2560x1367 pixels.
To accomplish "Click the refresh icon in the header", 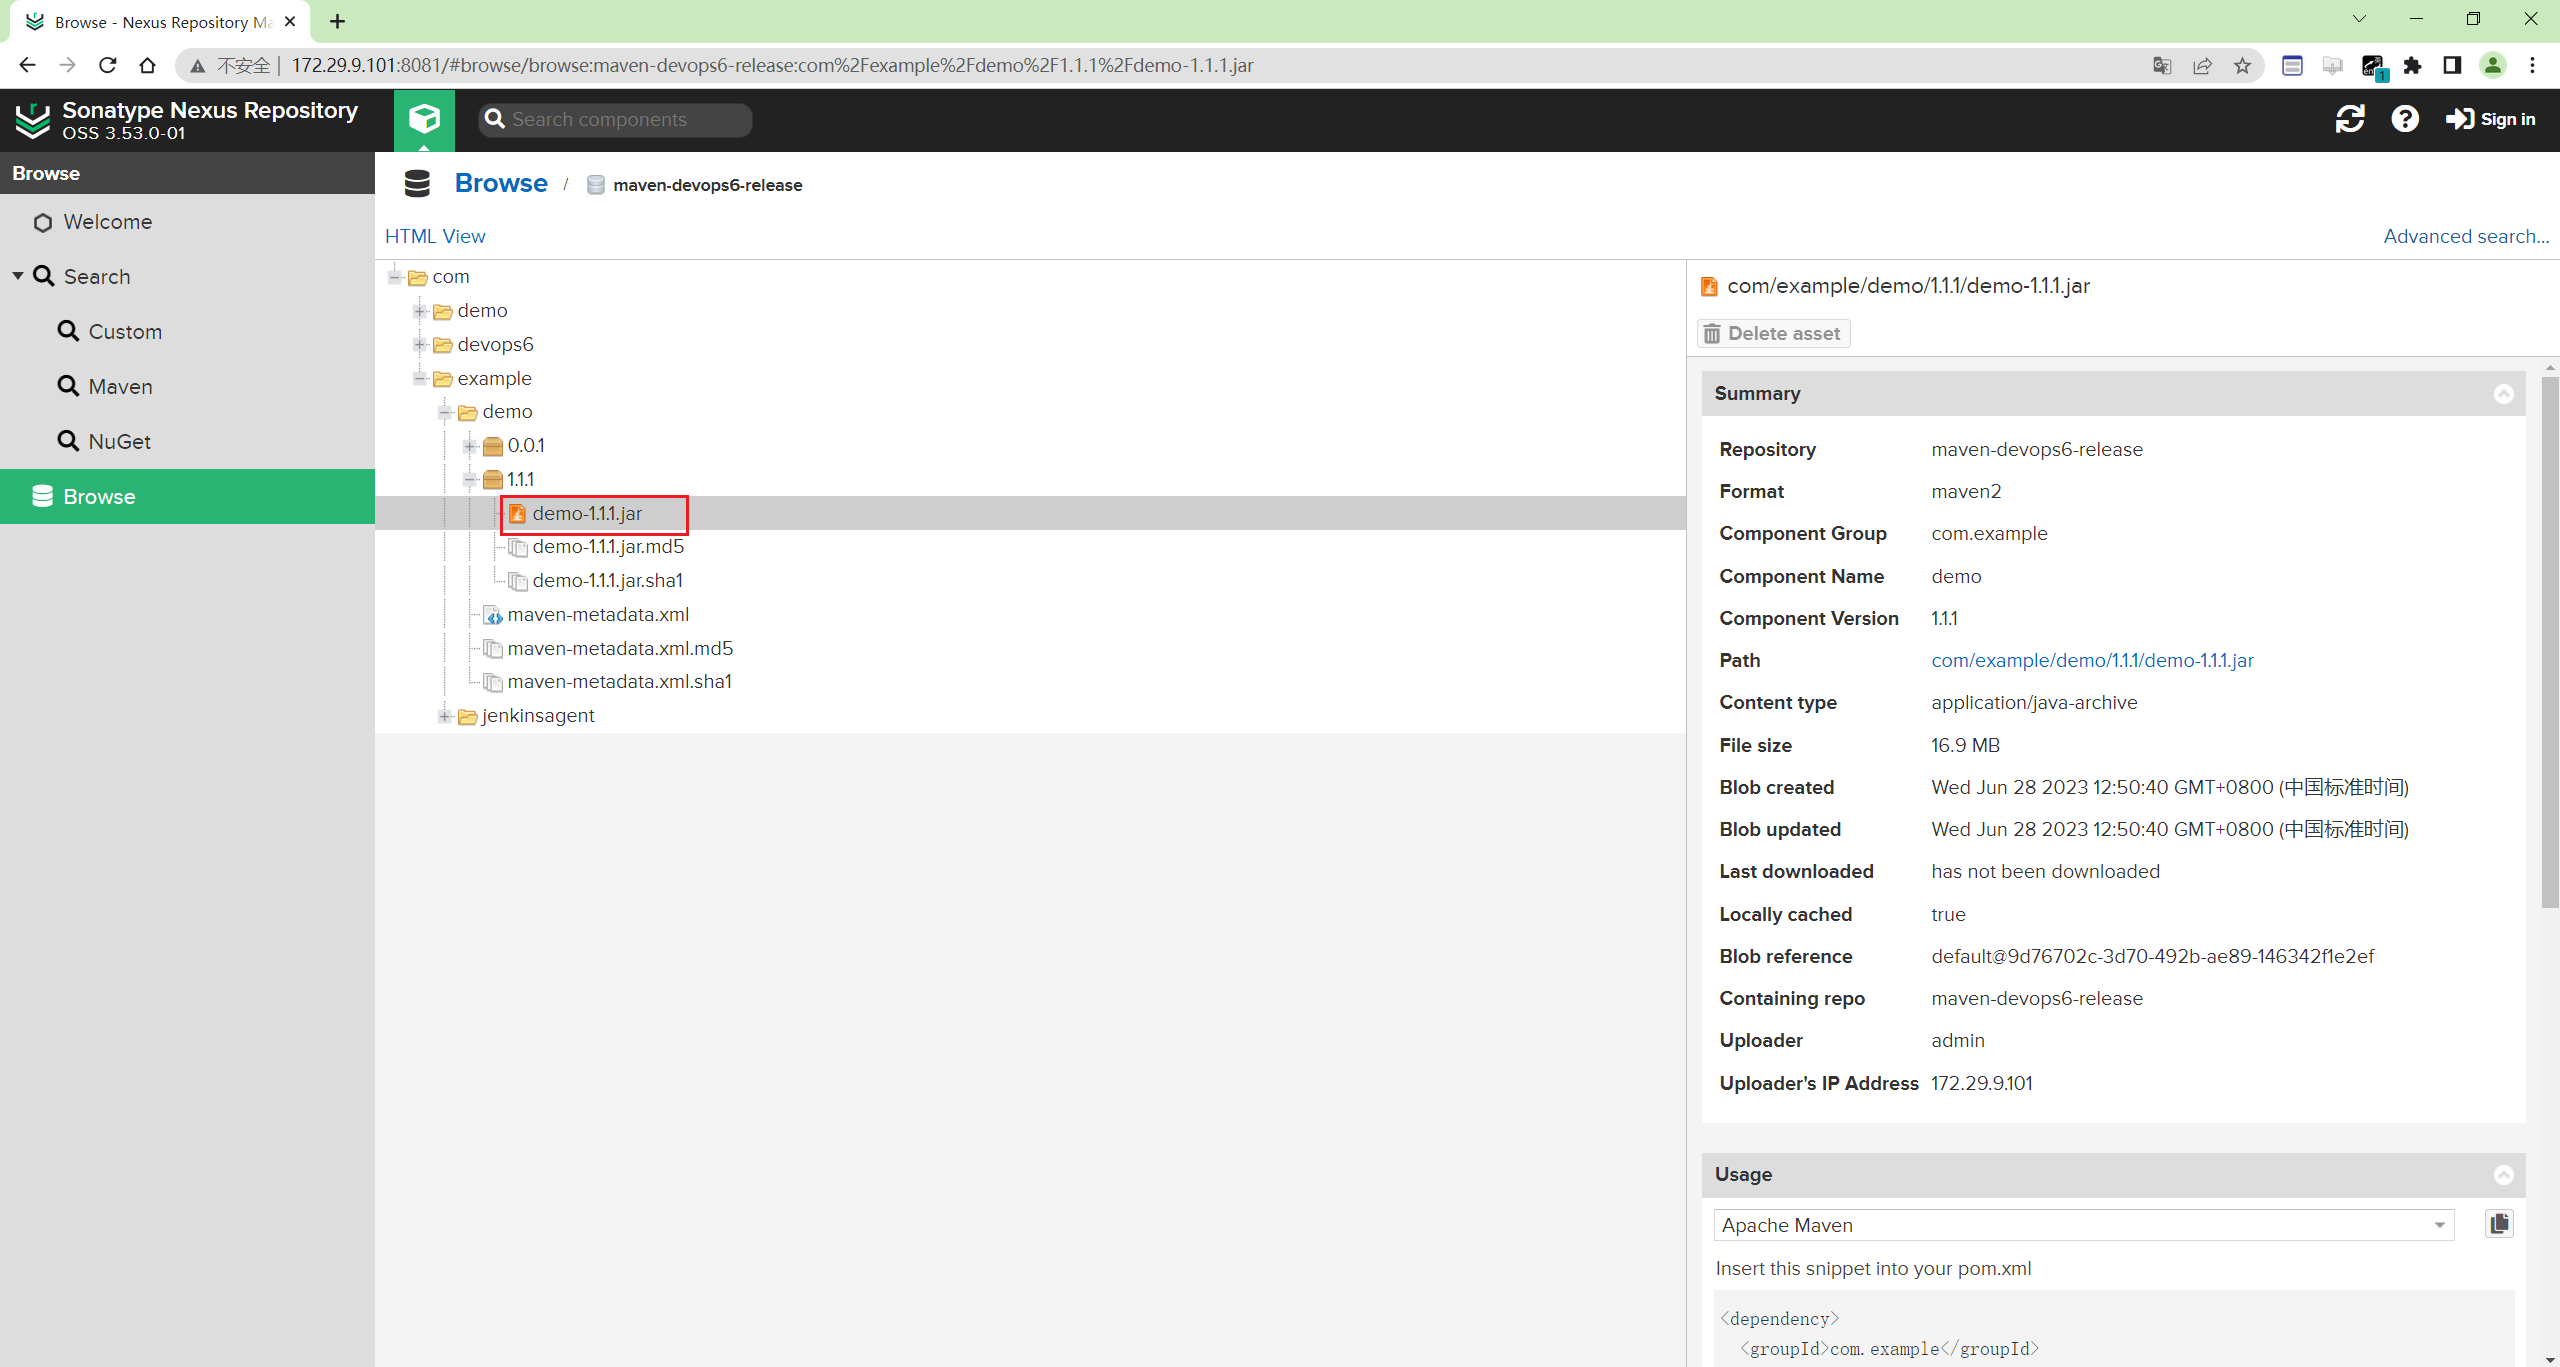I will click(x=2349, y=119).
